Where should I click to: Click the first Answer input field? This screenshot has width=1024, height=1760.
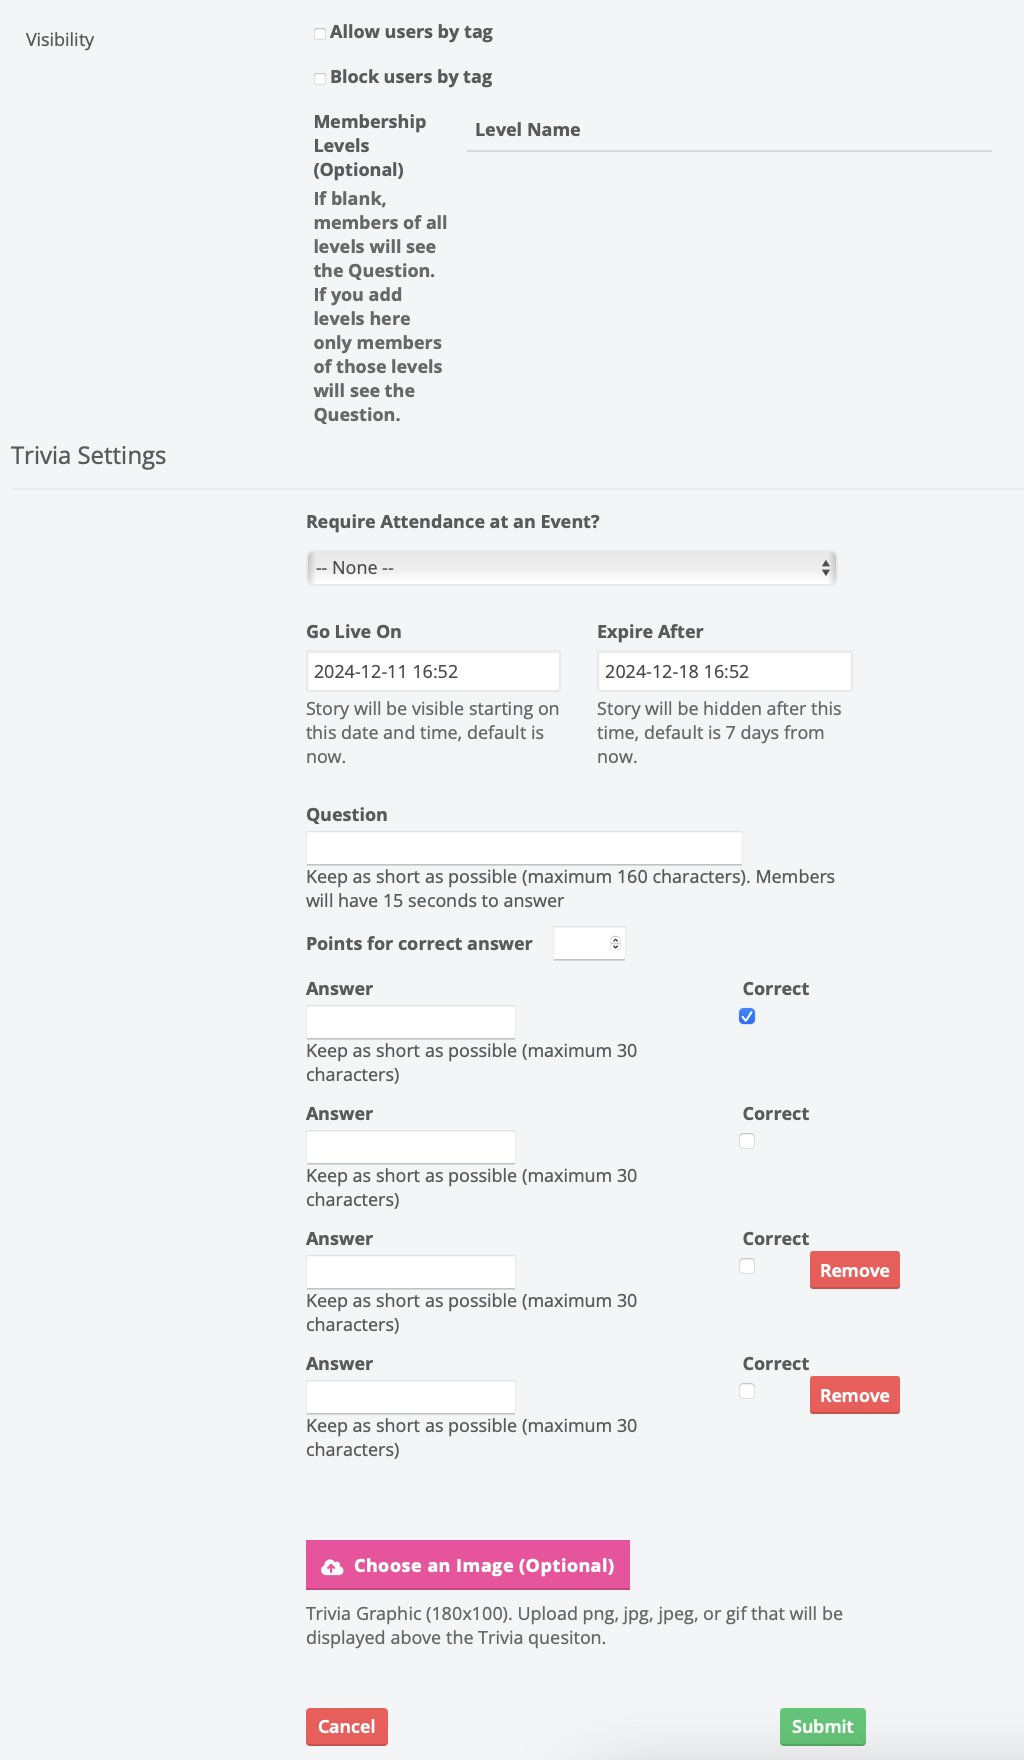[x=410, y=1022]
